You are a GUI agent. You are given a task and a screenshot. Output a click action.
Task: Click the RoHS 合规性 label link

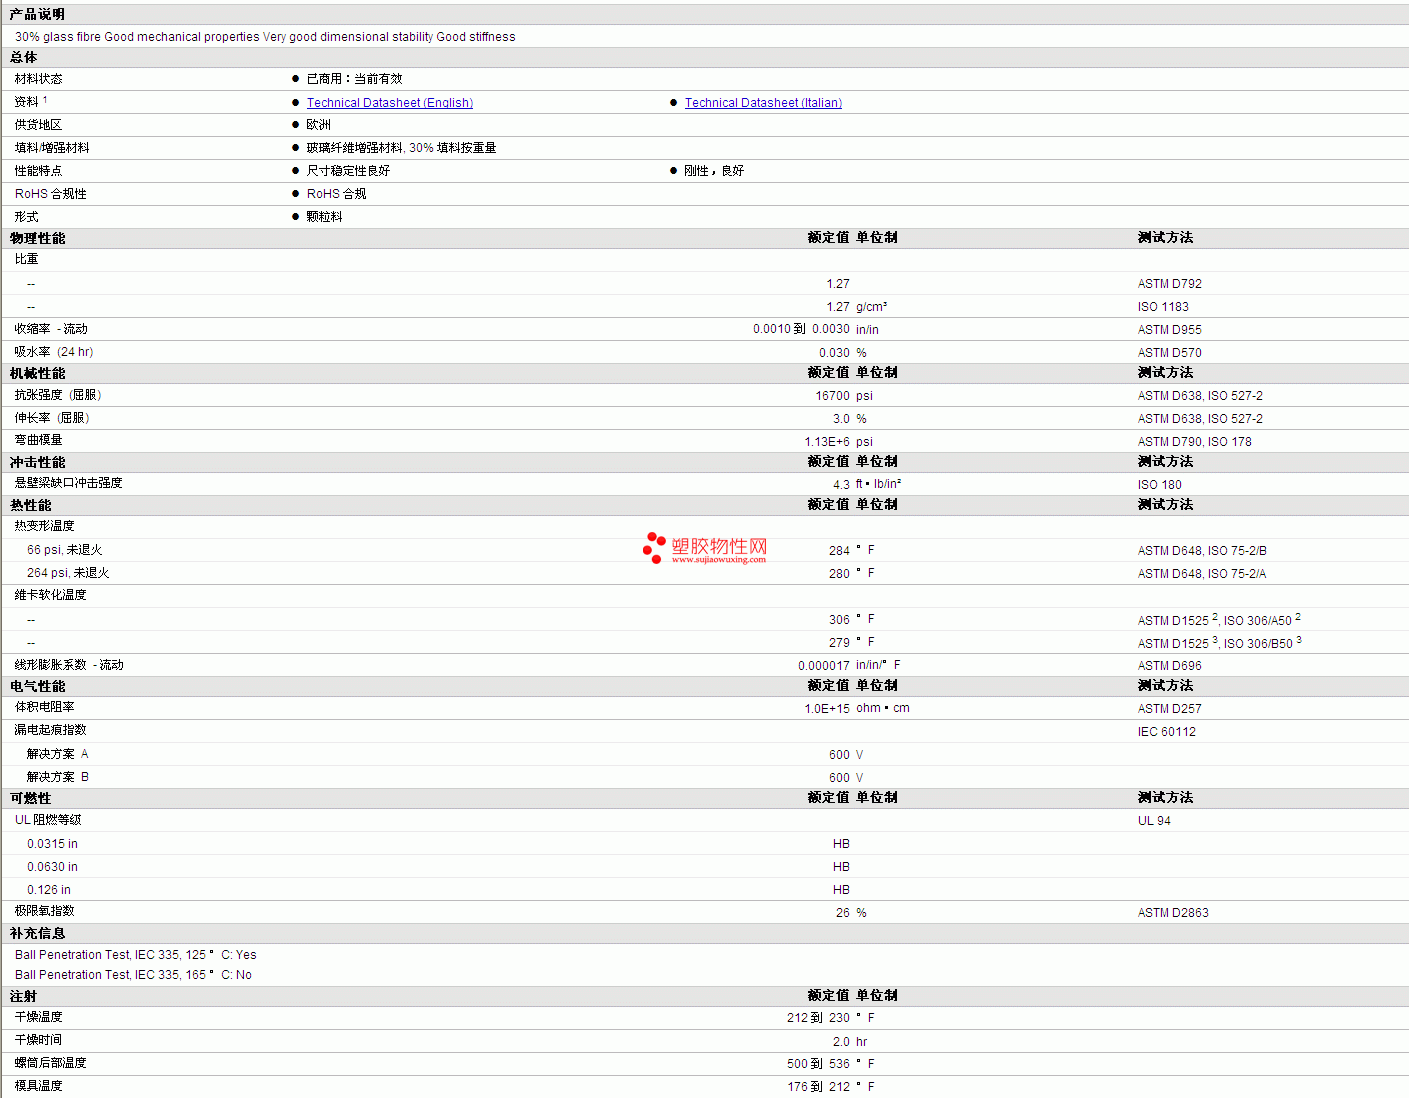[50, 194]
